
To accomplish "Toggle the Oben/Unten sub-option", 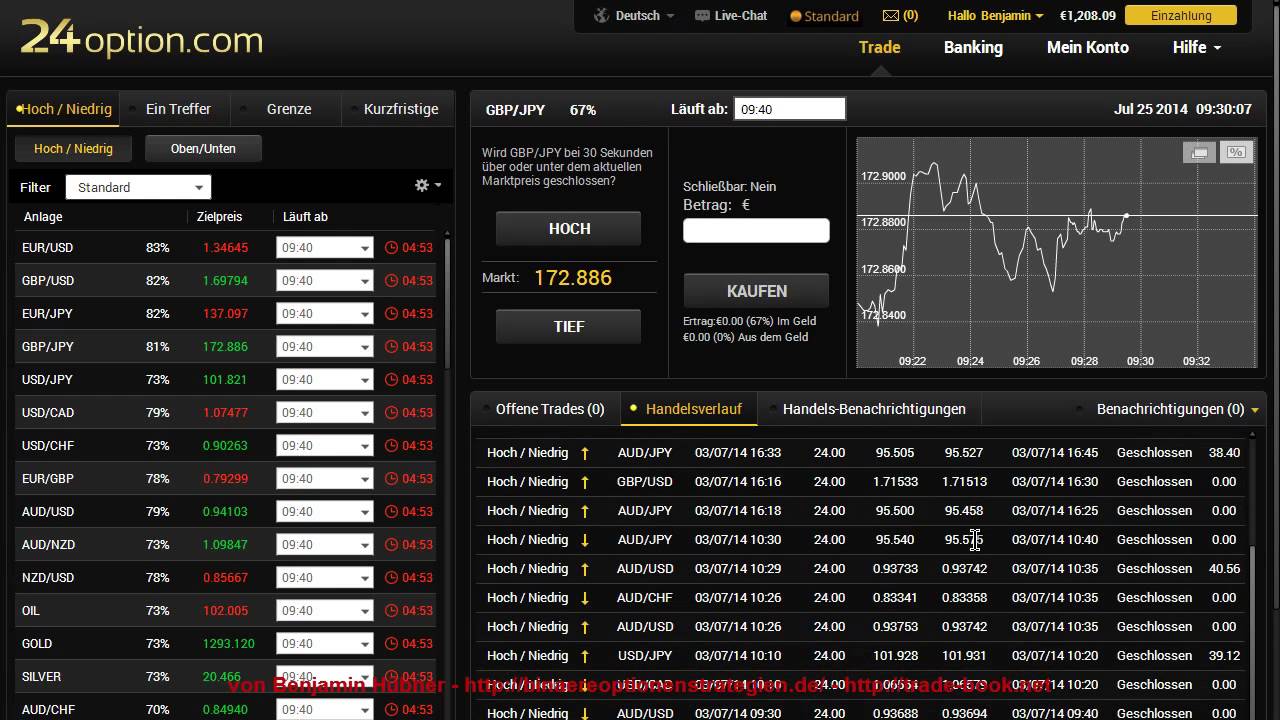I will point(204,149).
